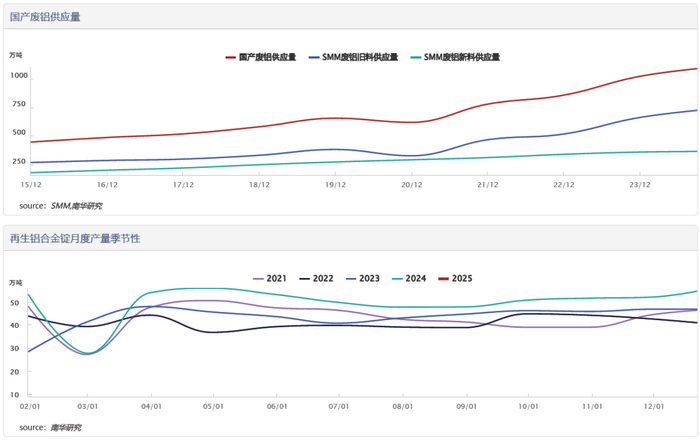Toggle the 国产废铝供应量 legend series

(262, 57)
